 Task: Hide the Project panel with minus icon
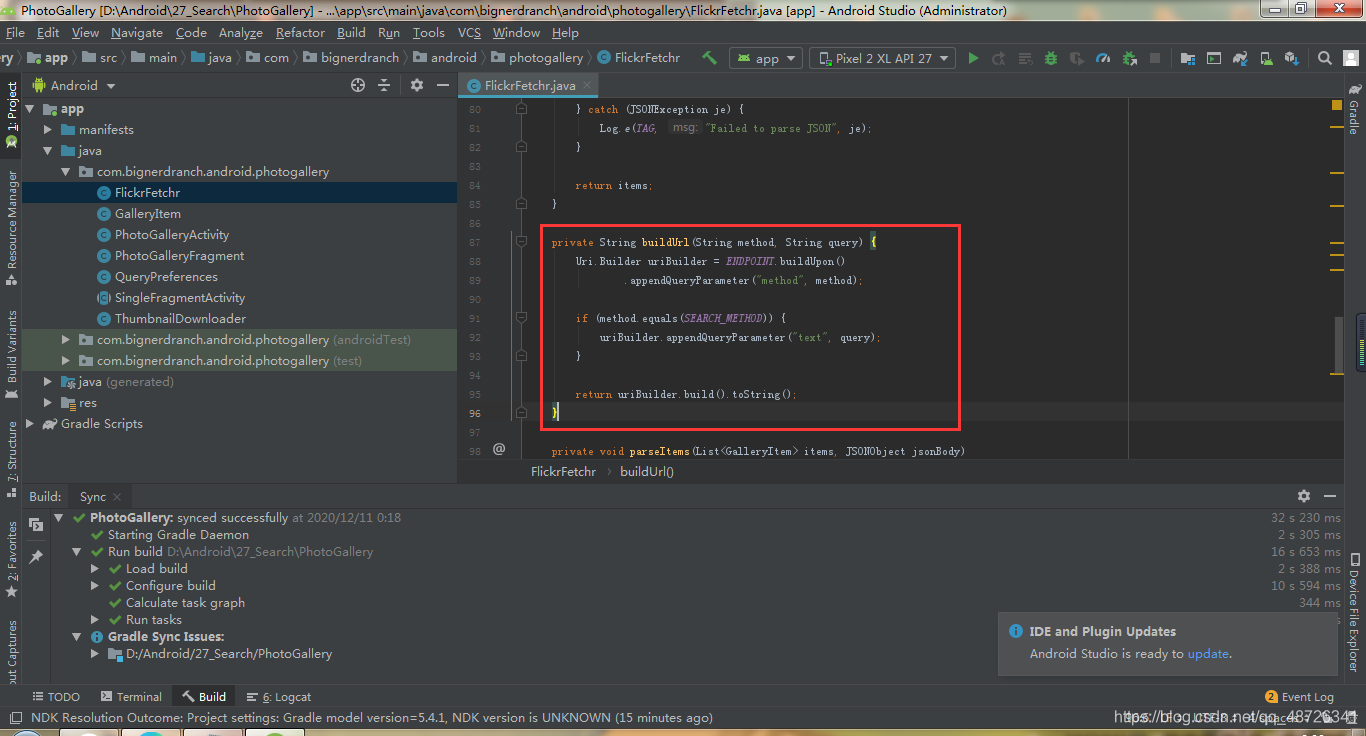click(x=443, y=85)
